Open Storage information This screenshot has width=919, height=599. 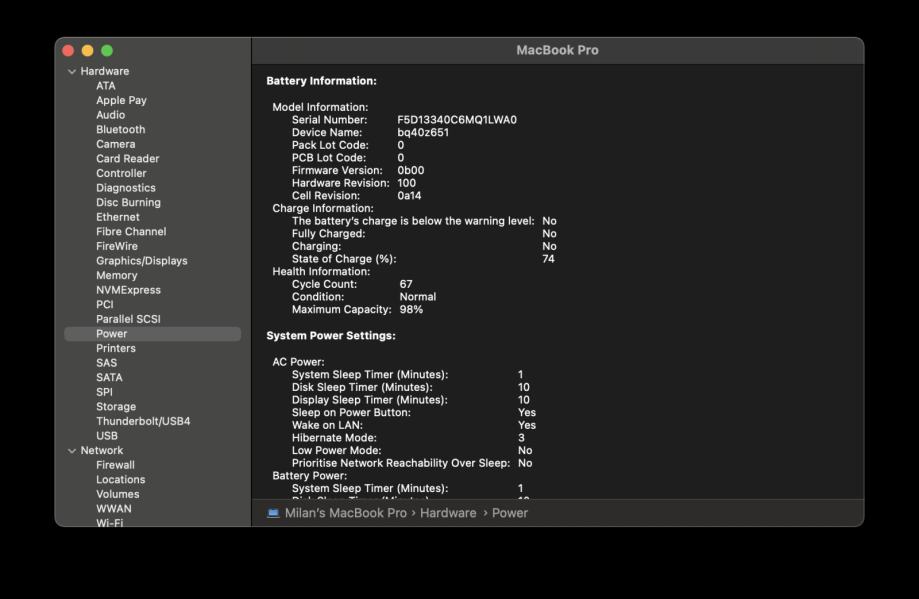(x=115, y=407)
